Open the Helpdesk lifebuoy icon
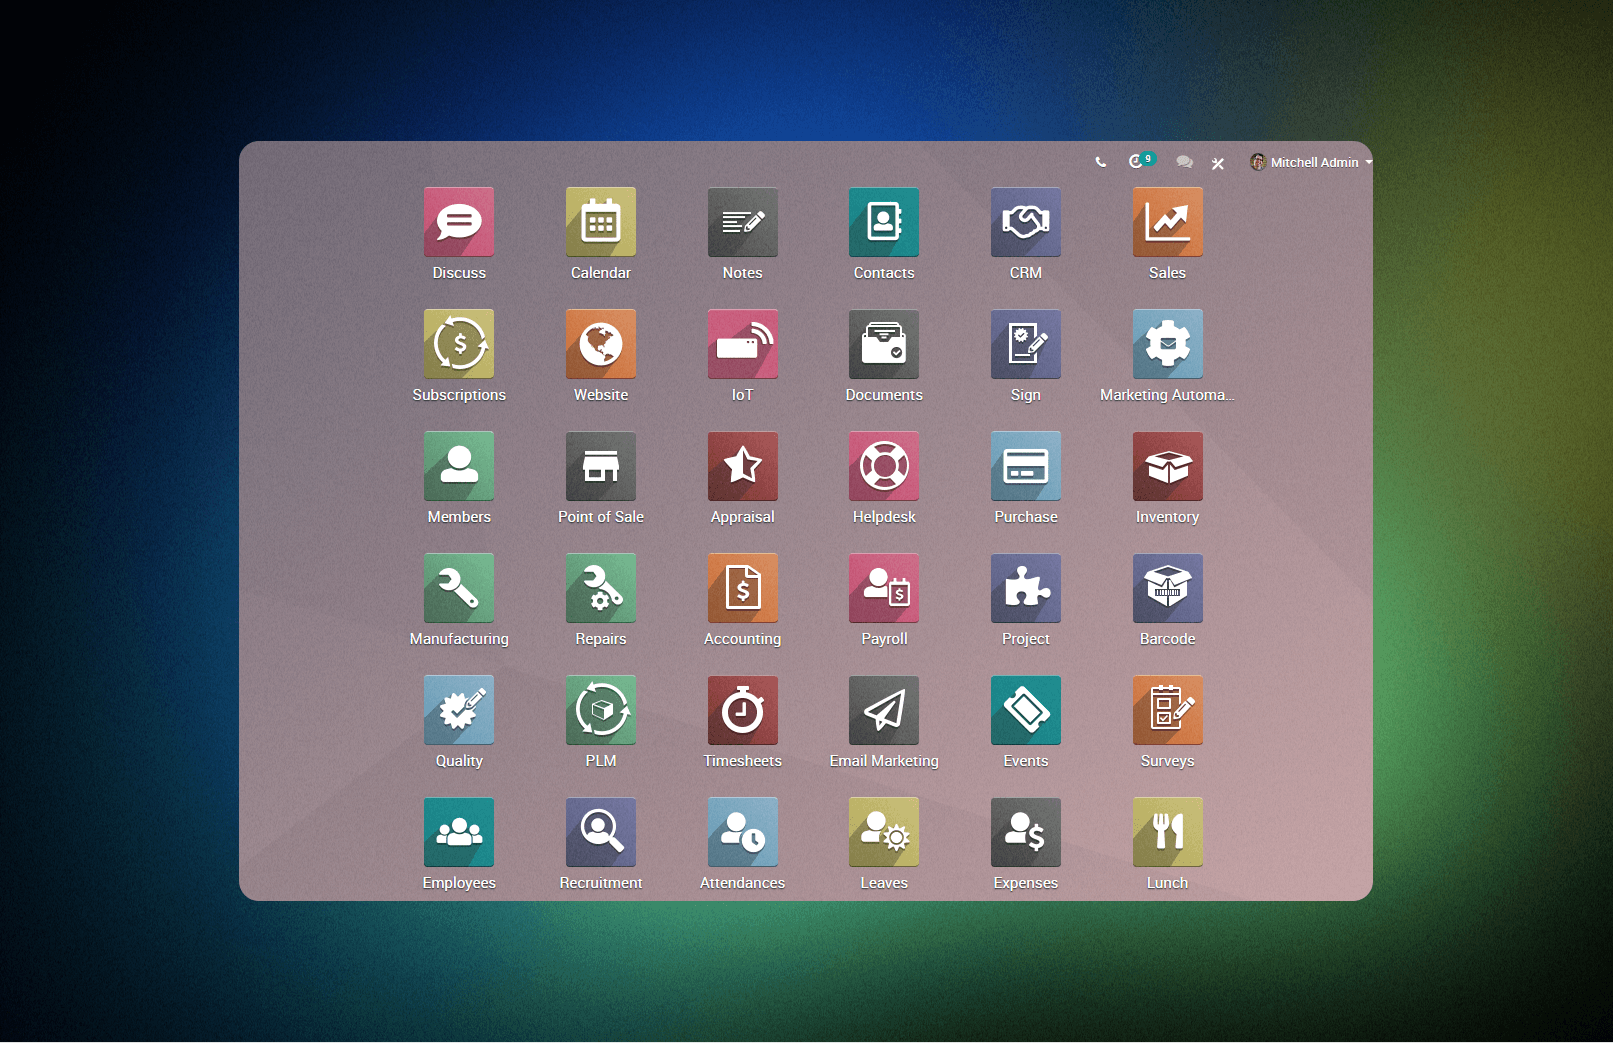 point(884,466)
